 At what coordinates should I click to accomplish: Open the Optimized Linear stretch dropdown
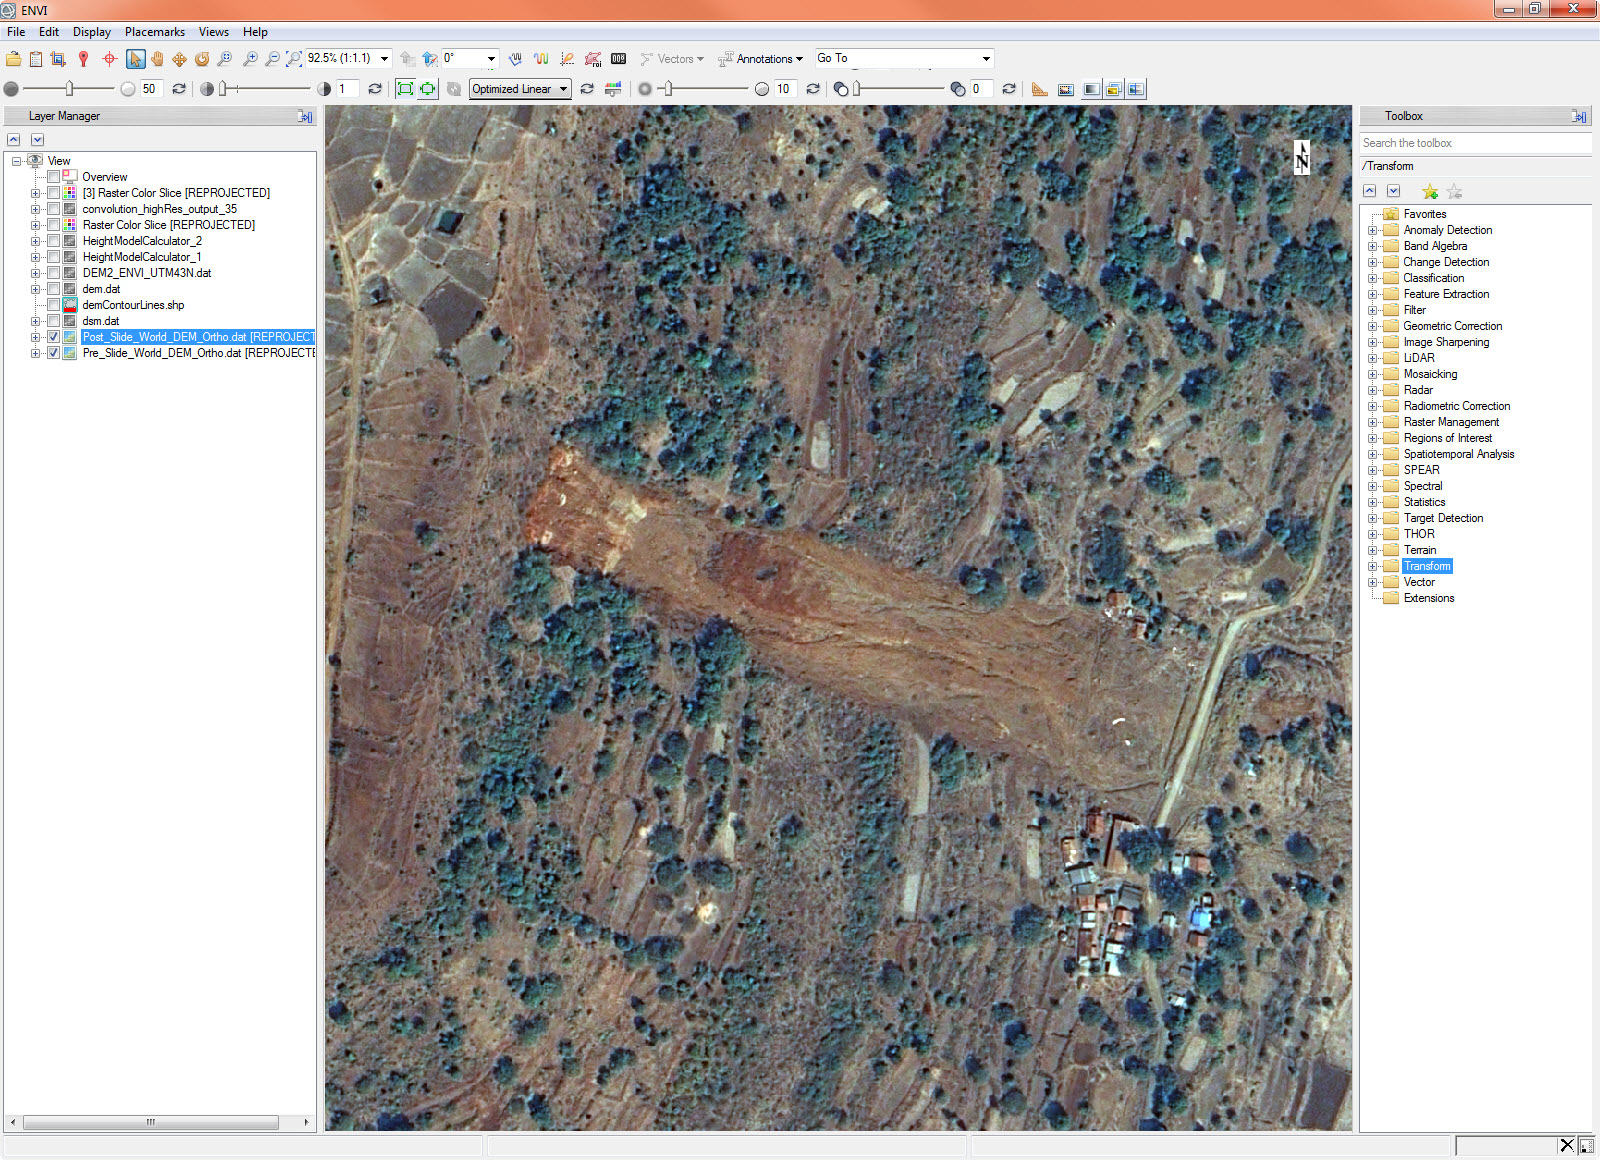520,89
